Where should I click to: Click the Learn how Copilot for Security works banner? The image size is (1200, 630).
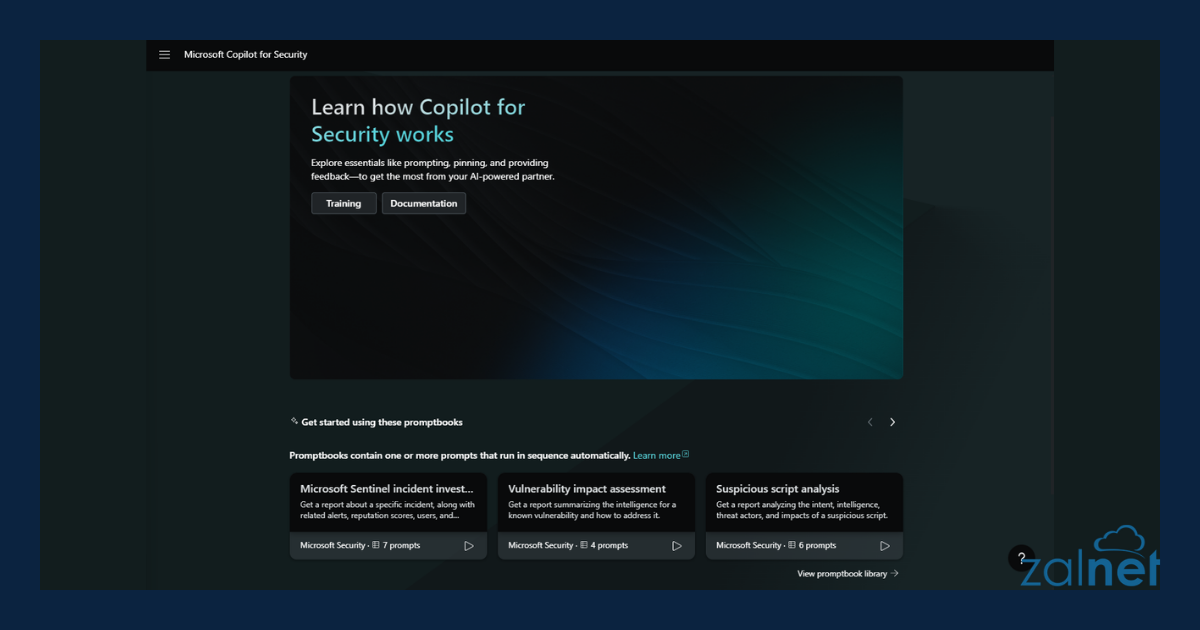(x=596, y=228)
